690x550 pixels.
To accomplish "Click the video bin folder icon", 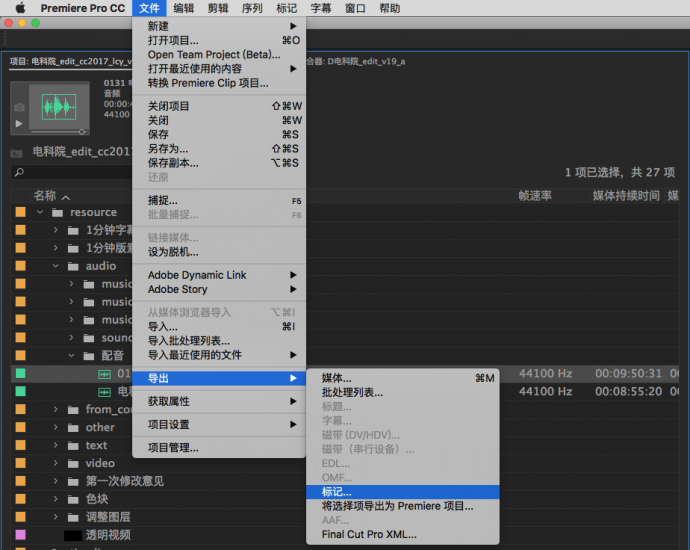I will pos(73,464).
